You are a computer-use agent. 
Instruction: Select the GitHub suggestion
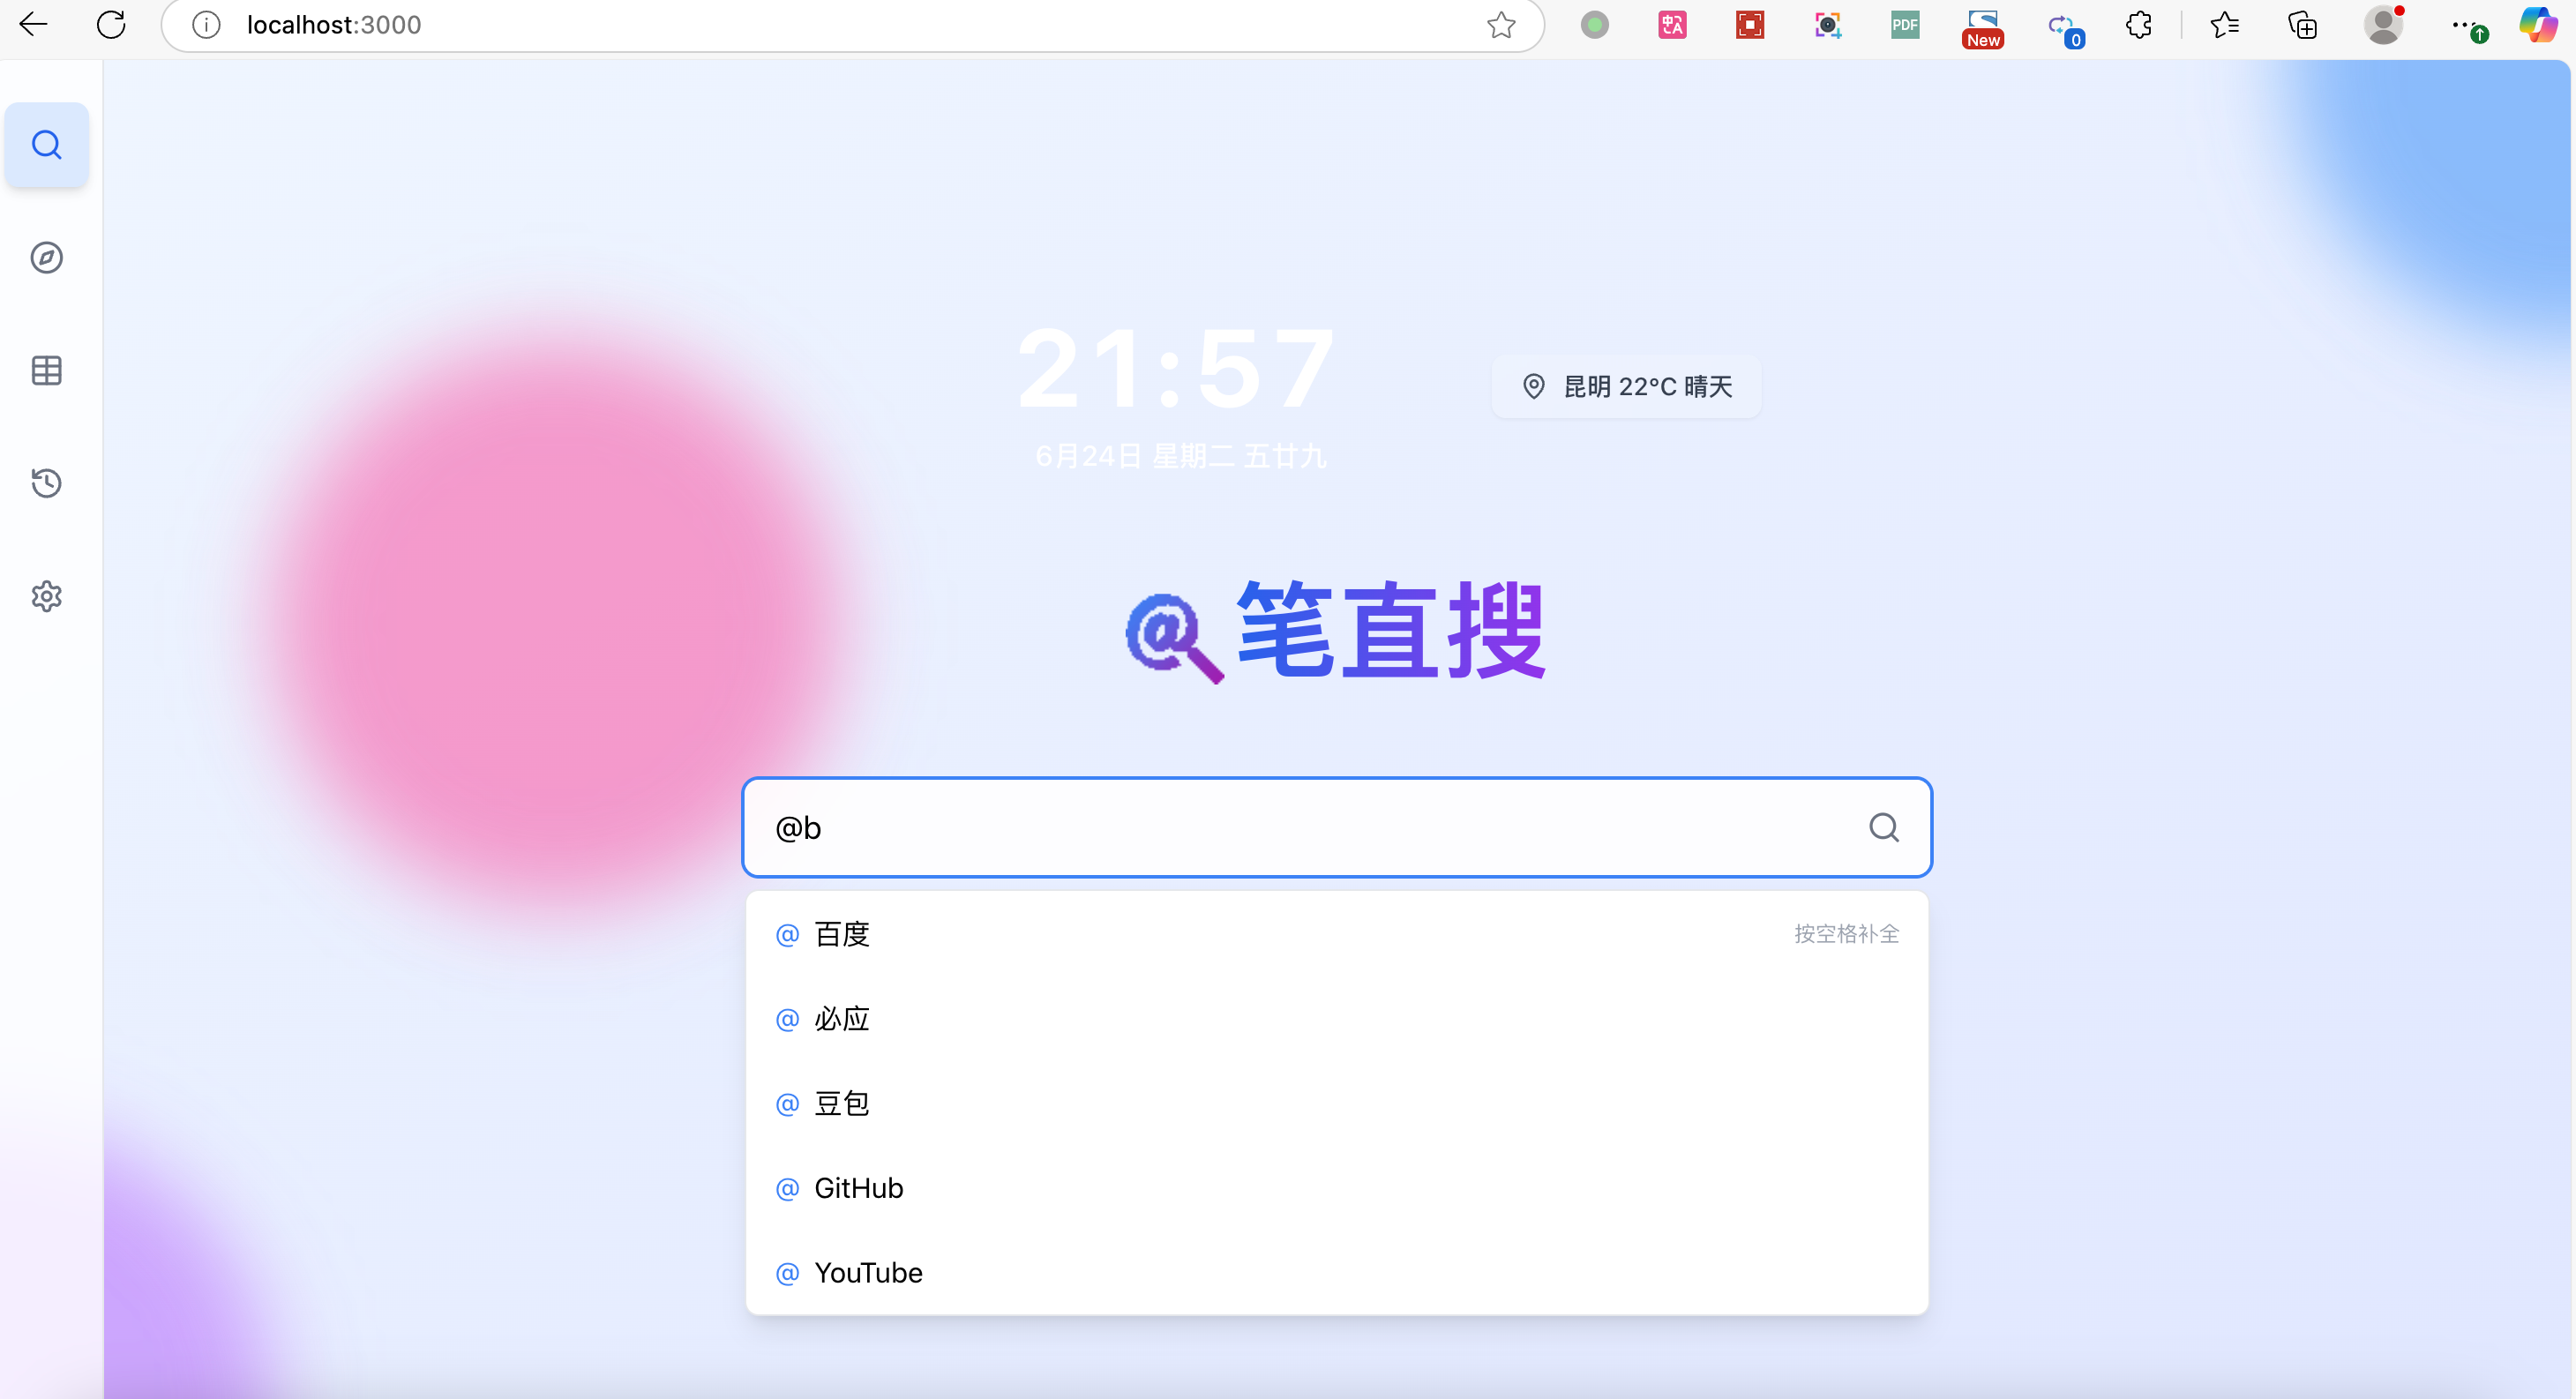tap(1337, 1188)
